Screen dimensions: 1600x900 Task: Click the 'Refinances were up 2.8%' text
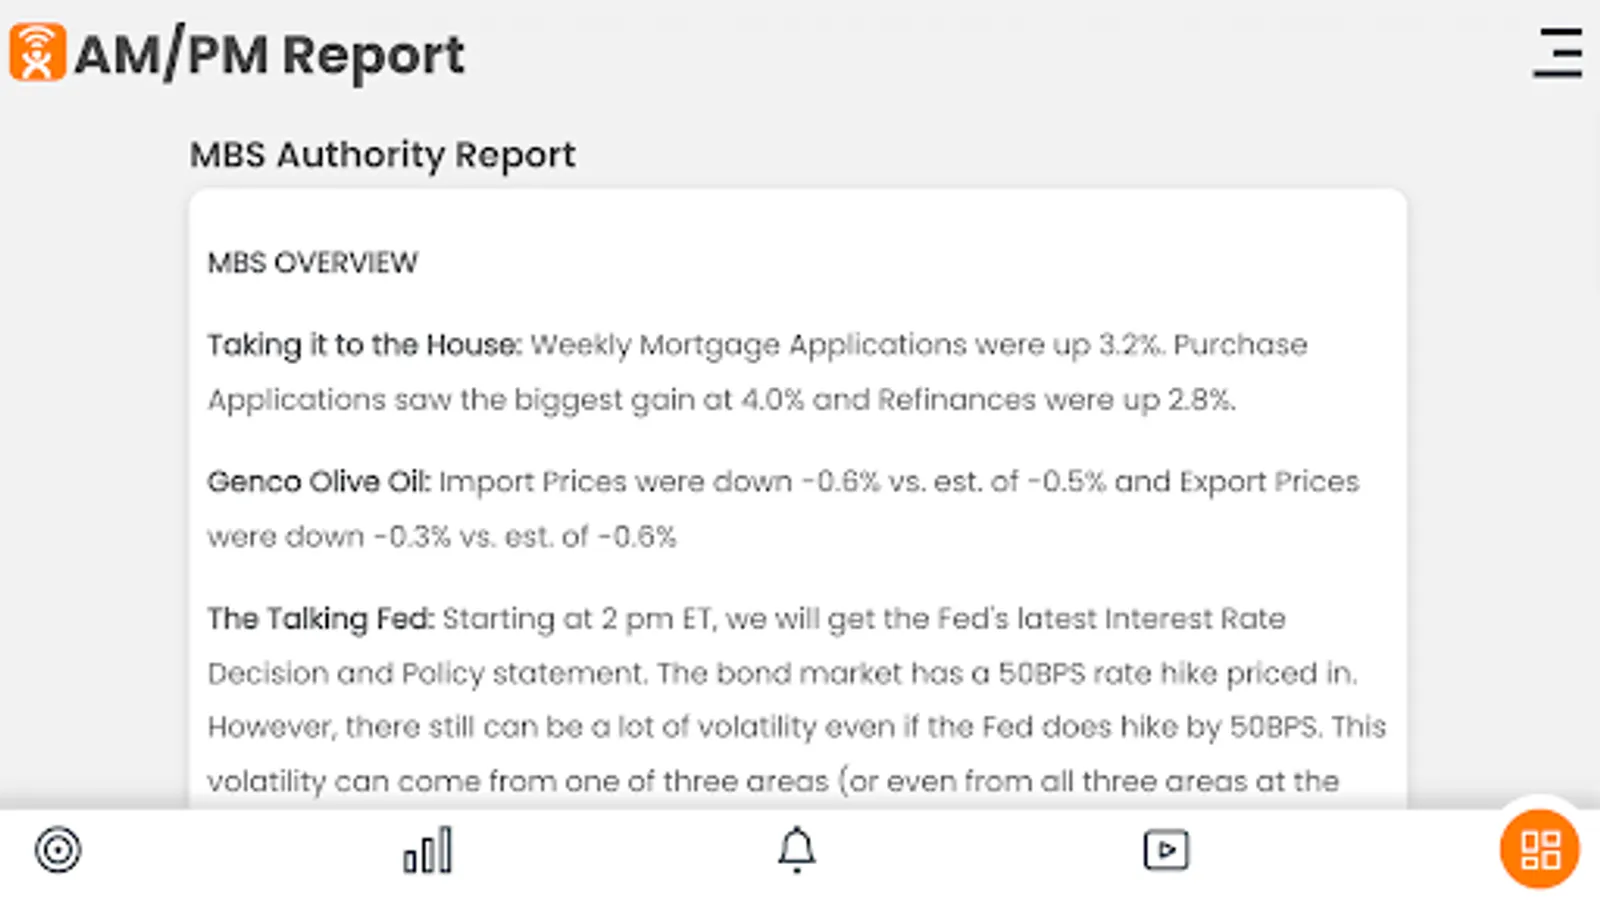[x=1055, y=400]
